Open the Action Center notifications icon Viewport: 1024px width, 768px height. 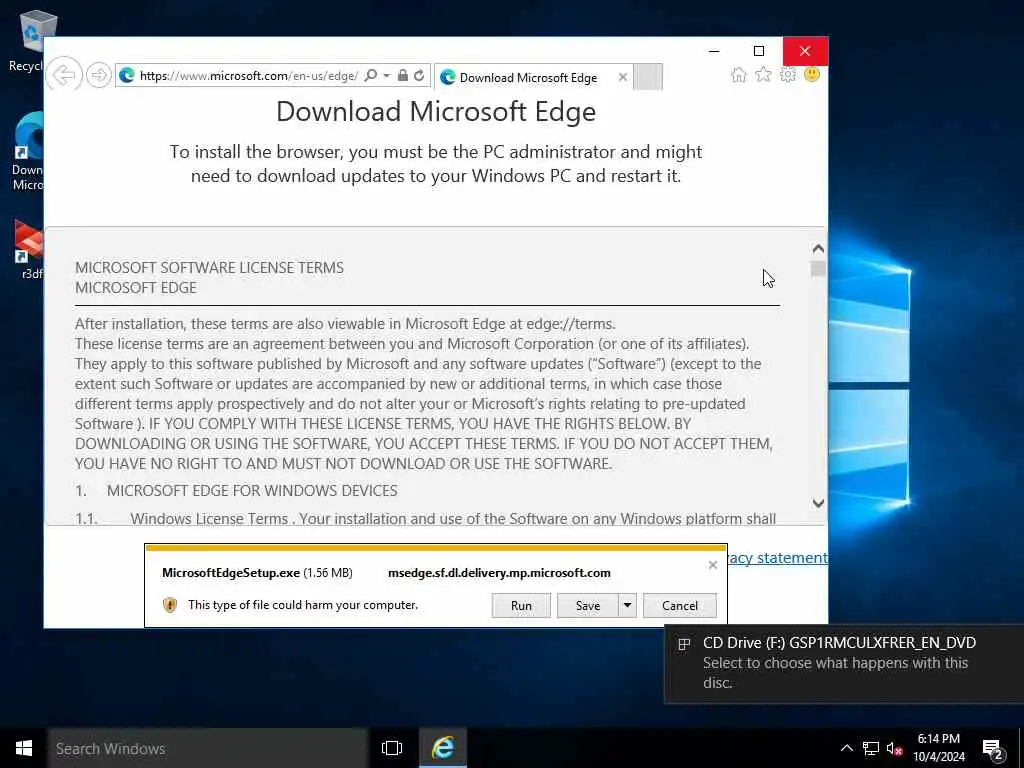(x=993, y=748)
